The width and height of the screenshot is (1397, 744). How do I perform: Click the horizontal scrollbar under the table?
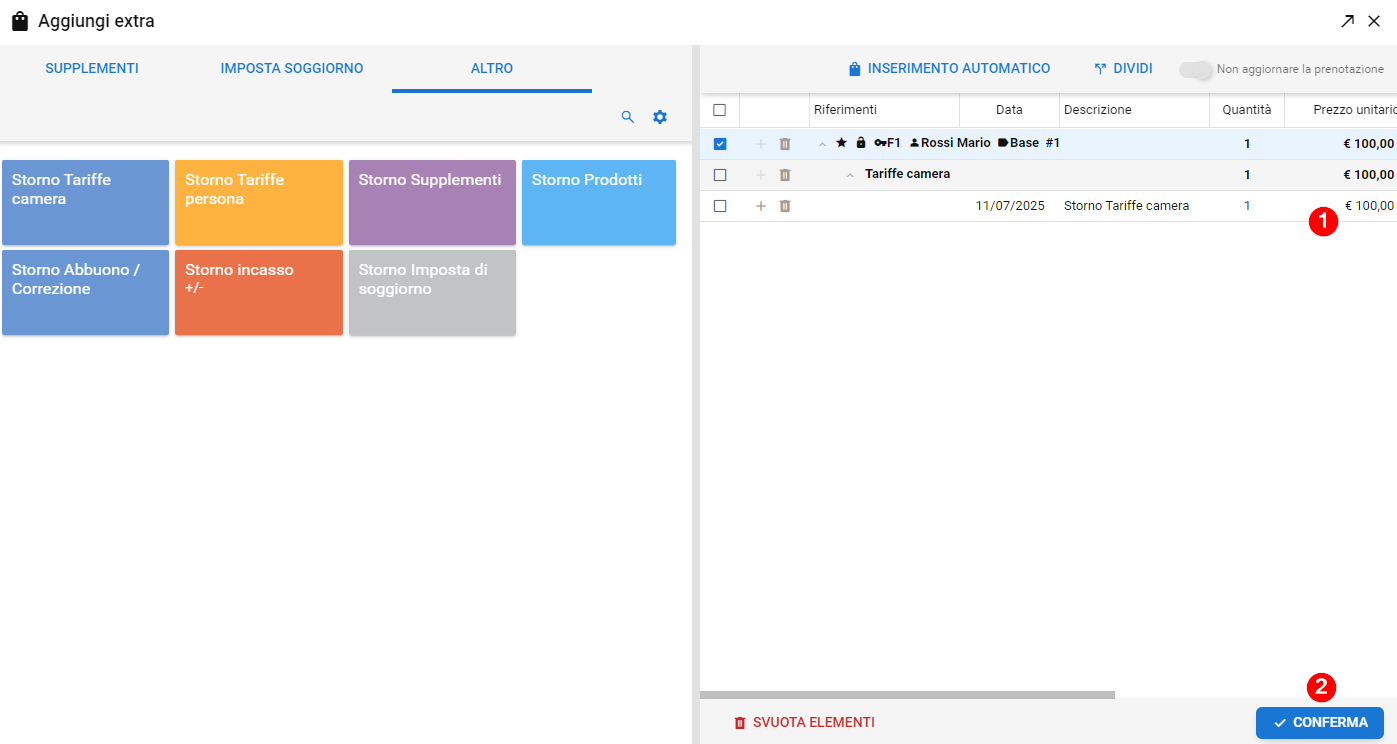click(906, 694)
